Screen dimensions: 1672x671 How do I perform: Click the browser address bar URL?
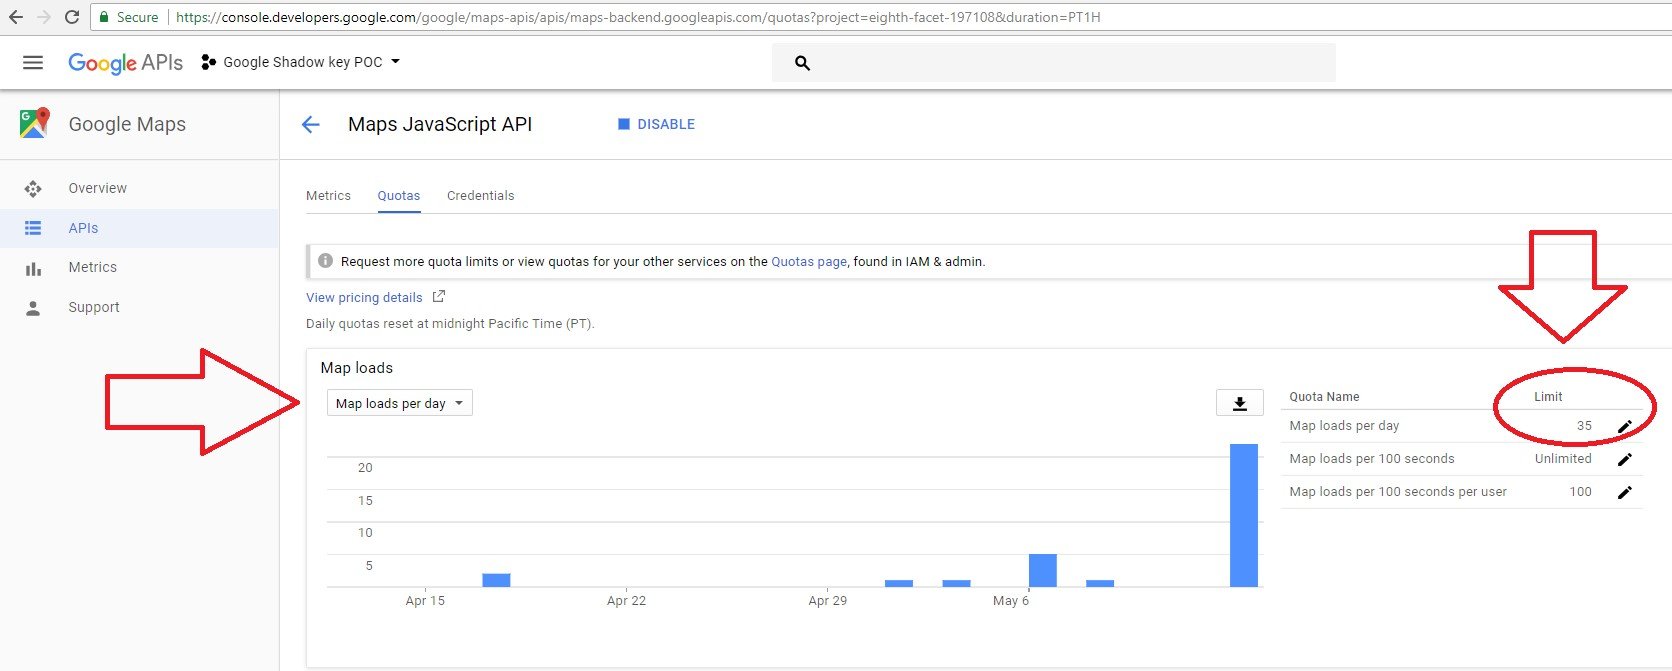coord(638,17)
